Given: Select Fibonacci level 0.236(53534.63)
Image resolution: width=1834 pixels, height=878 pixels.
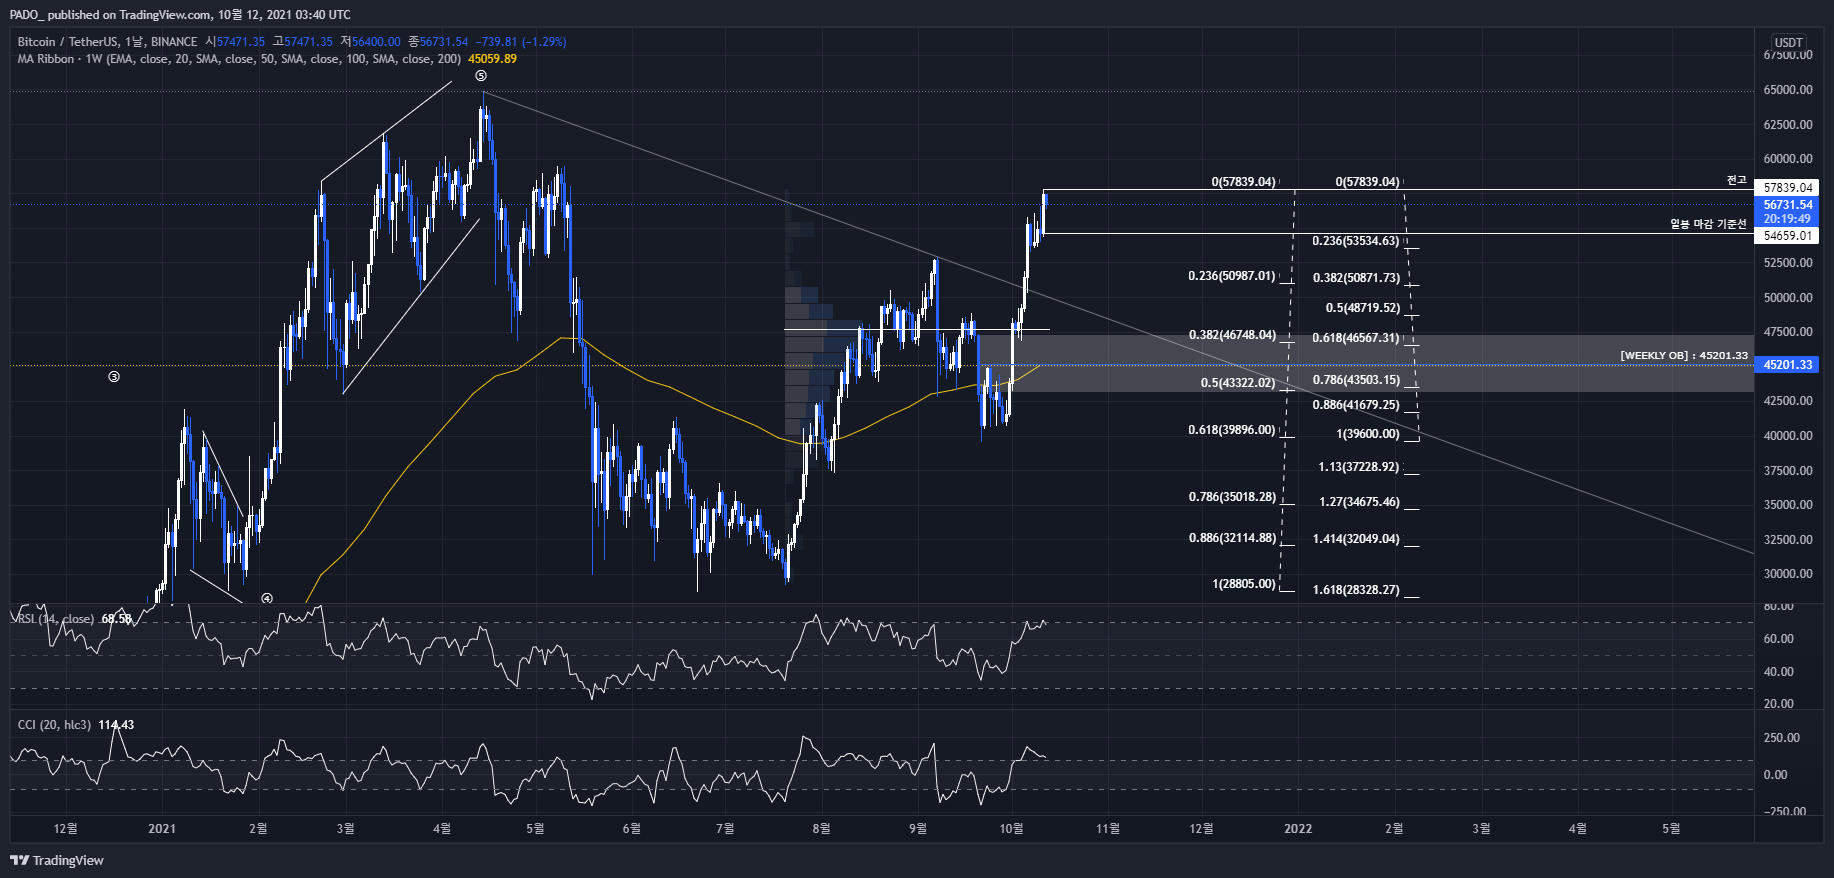Looking at the screenshot, I should coord(1356,241).
